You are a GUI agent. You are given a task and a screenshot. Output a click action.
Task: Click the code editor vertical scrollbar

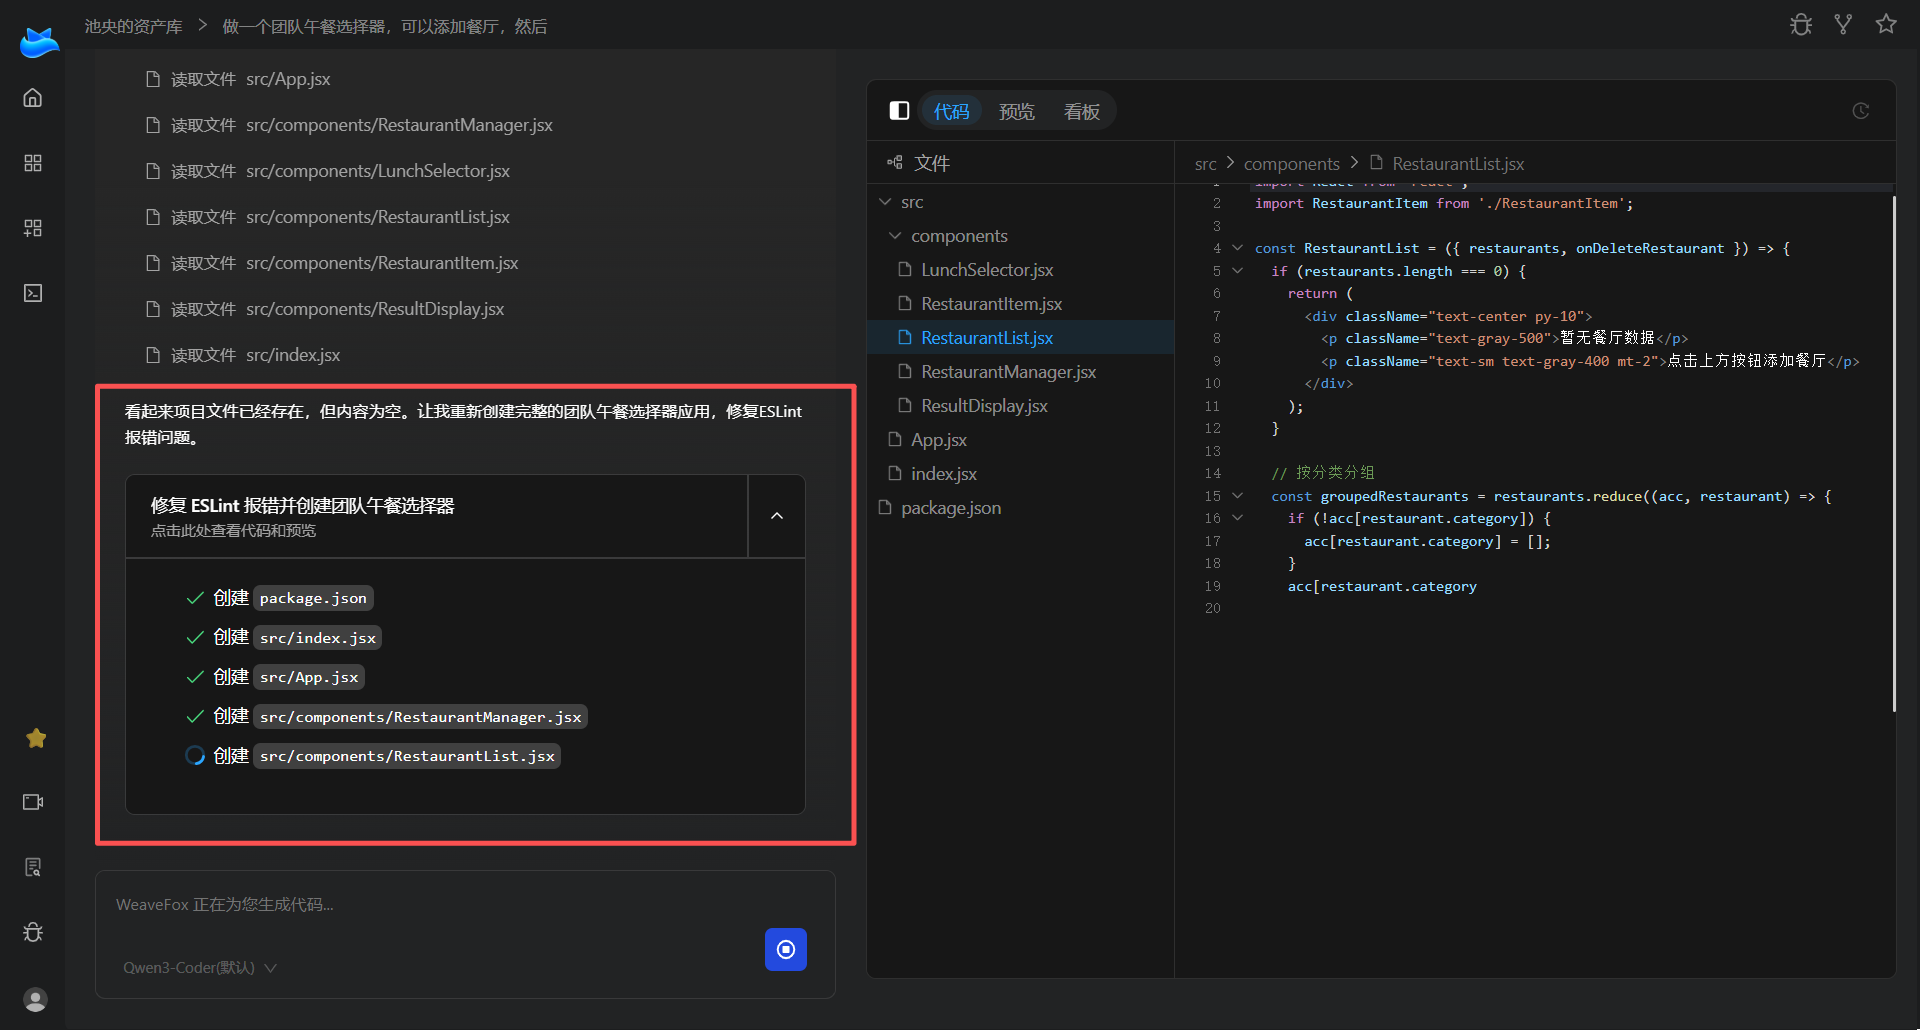pos(1893,453)
